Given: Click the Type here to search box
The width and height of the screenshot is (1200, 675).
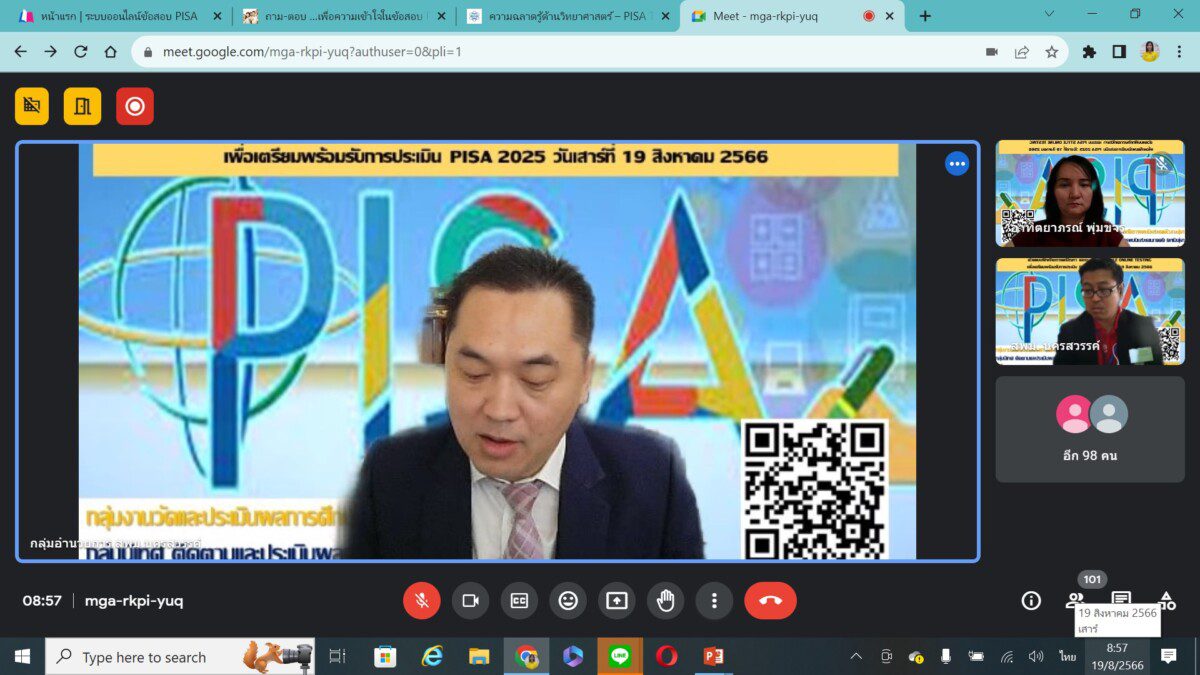Looking at the screenshot, I should pos(180,657).
